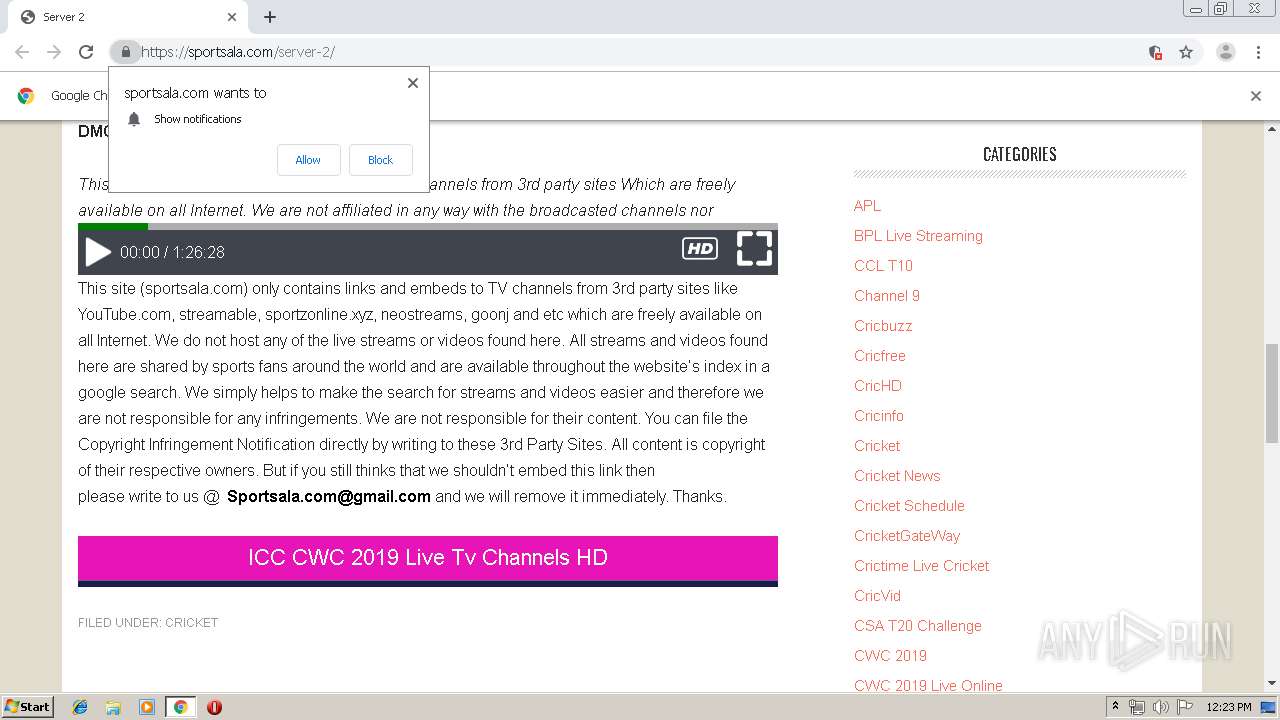The image size is (1280, 720).
Task: Click the address bar URL field
Action: pyautogui.click(x=640, y=52)
